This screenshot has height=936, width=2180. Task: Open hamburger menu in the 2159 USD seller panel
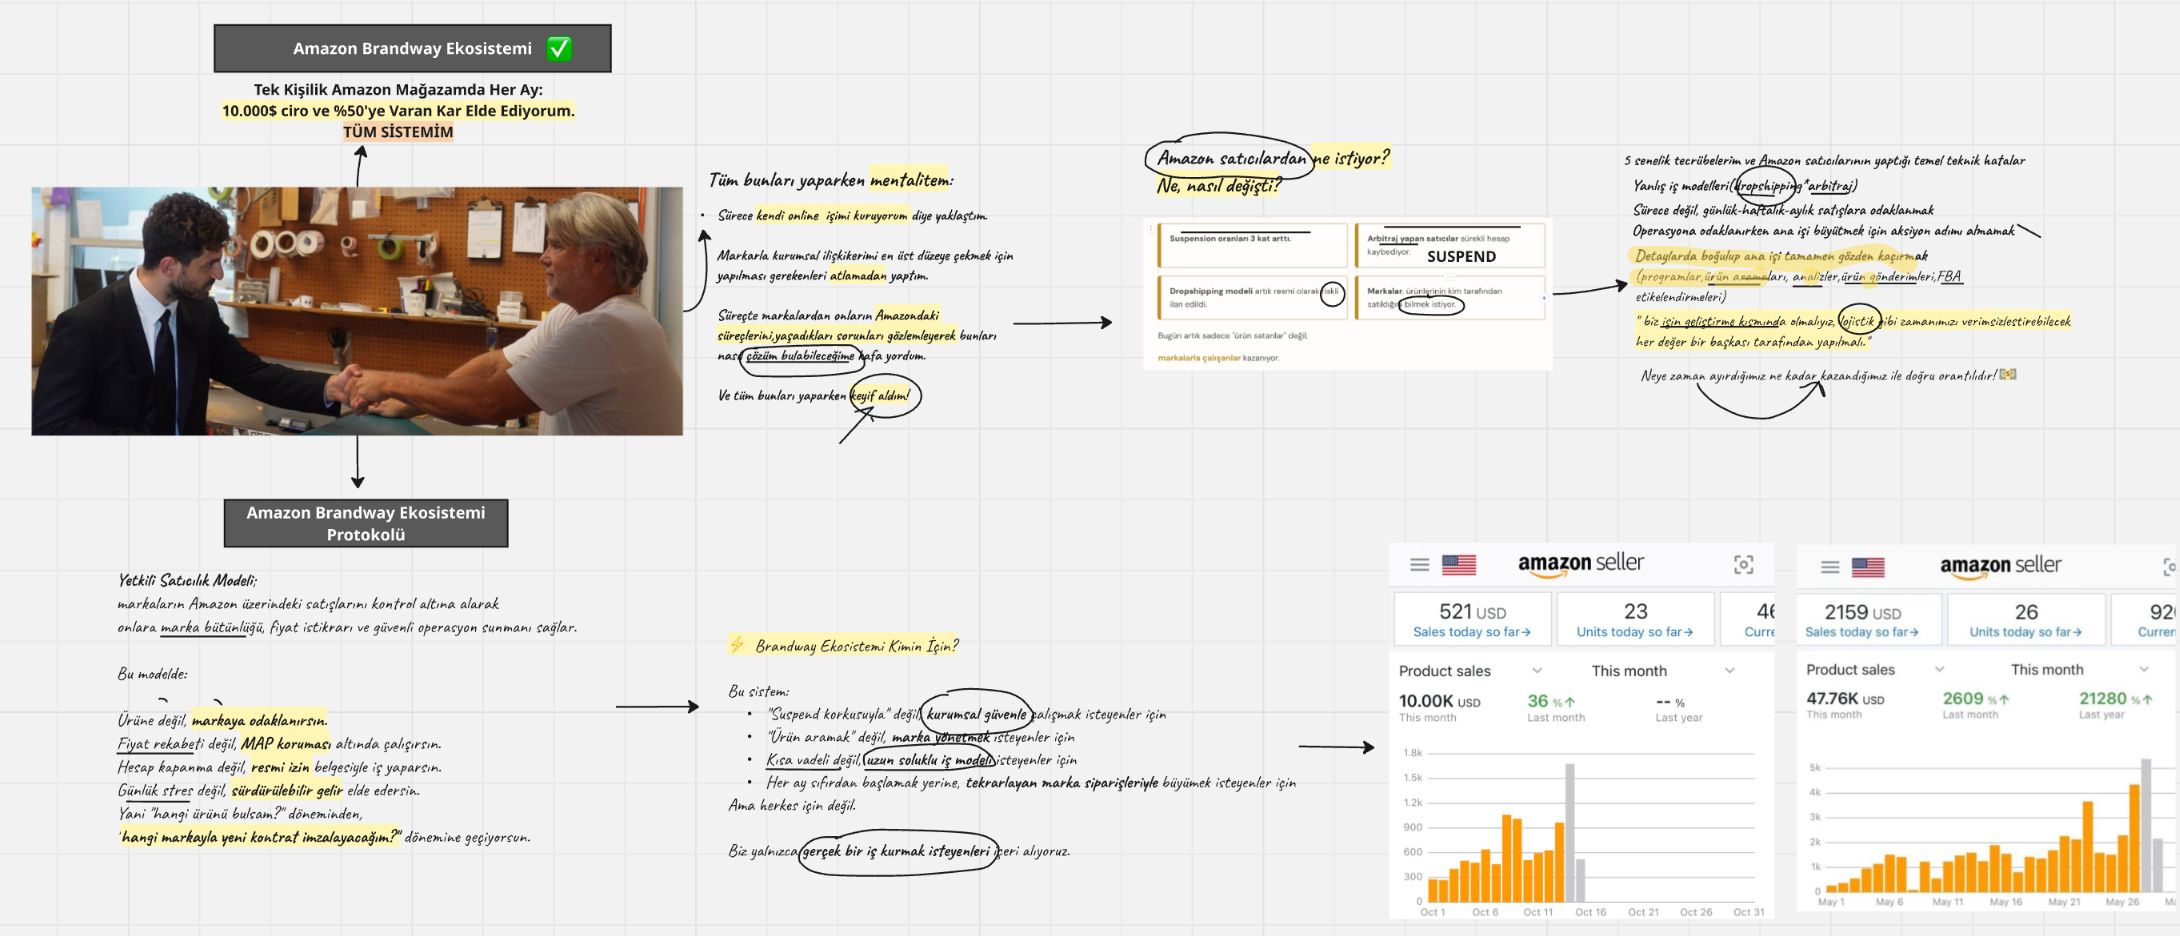(1830, 567)
